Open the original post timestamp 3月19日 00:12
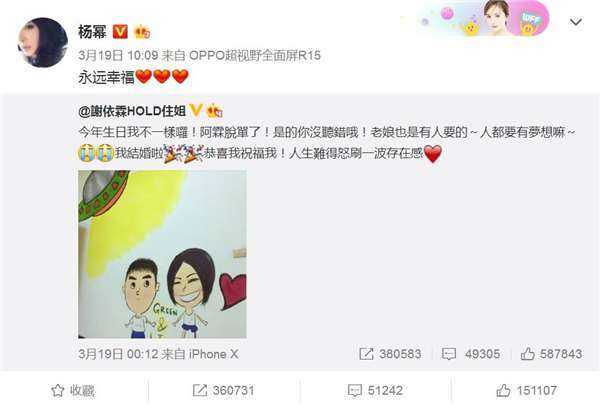The width and height of the screenshot is (600, 408). 118,354
